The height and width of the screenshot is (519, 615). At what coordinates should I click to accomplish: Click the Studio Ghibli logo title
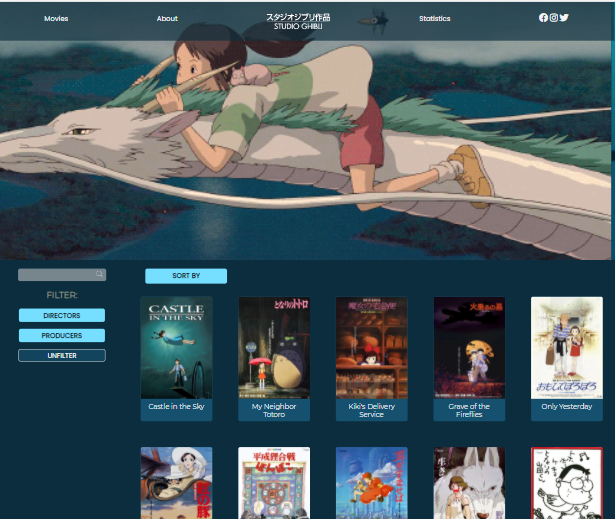pyautogui.click(x=298, y=21)
